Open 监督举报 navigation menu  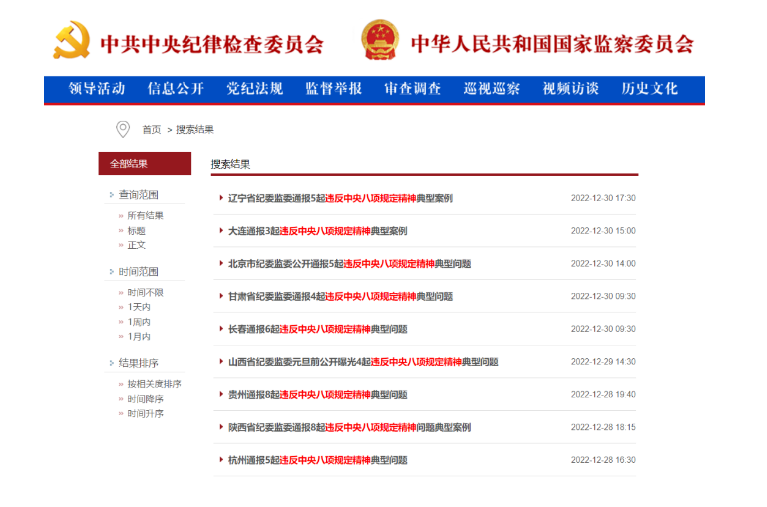334,89
